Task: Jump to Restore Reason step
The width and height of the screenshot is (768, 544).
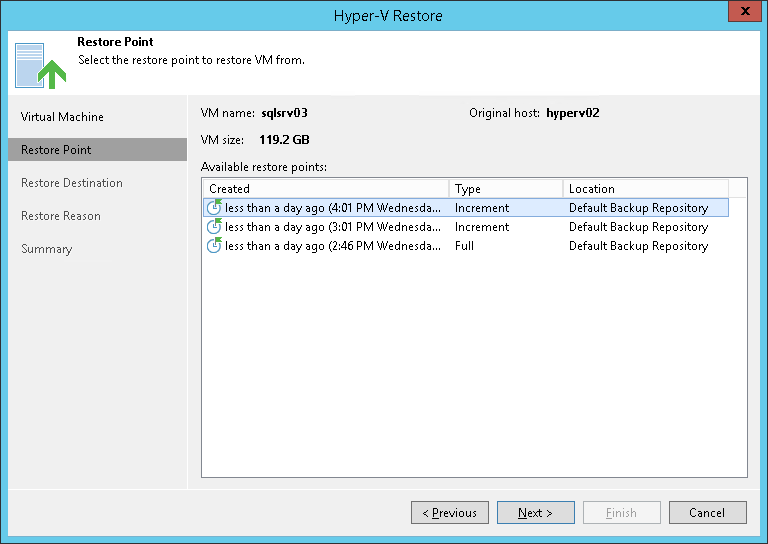Action: (61, 216)
